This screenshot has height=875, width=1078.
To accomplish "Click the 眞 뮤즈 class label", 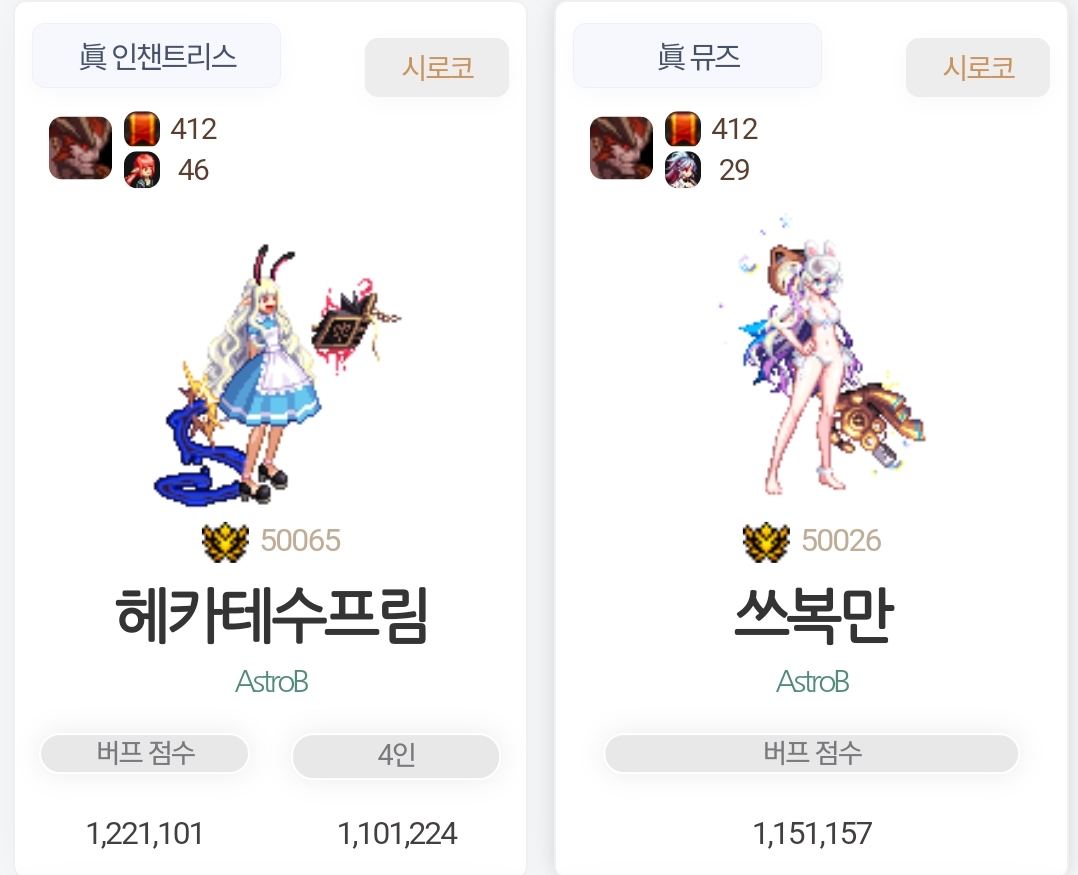I will 698,56.
